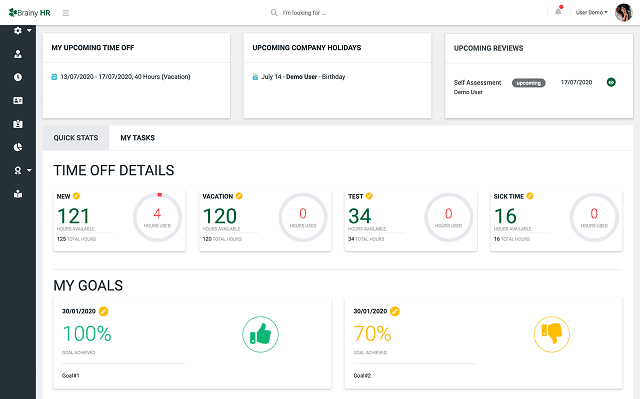Open the reading person sidebar icon

[18, 194]
